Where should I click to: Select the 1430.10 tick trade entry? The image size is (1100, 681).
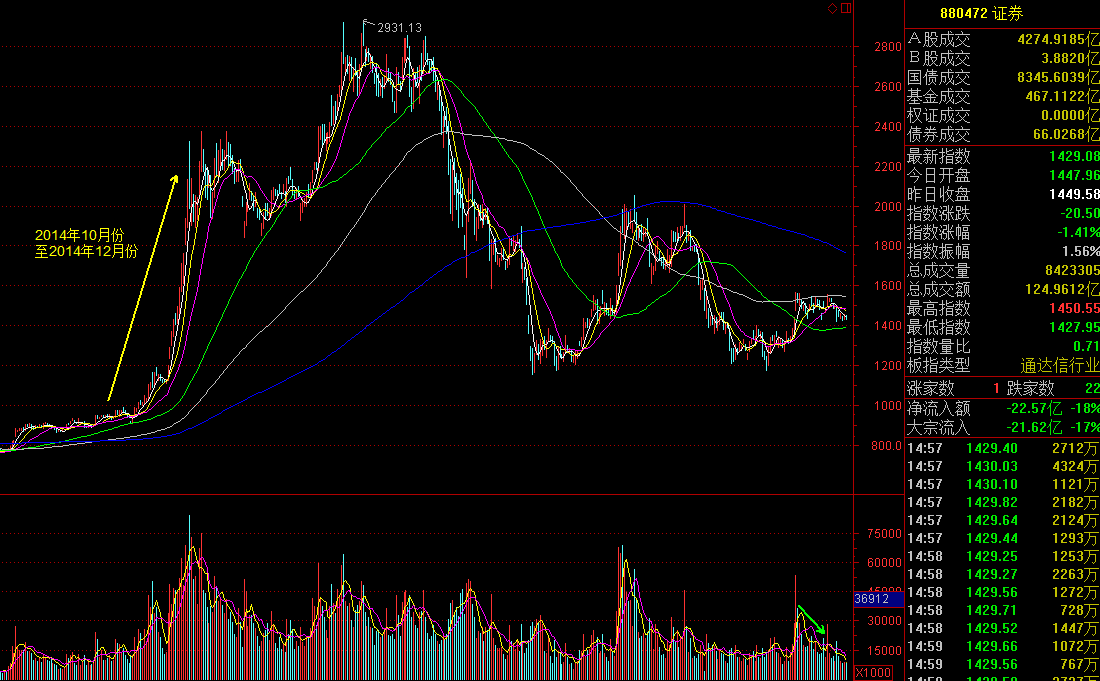[x=1001, y=484]
